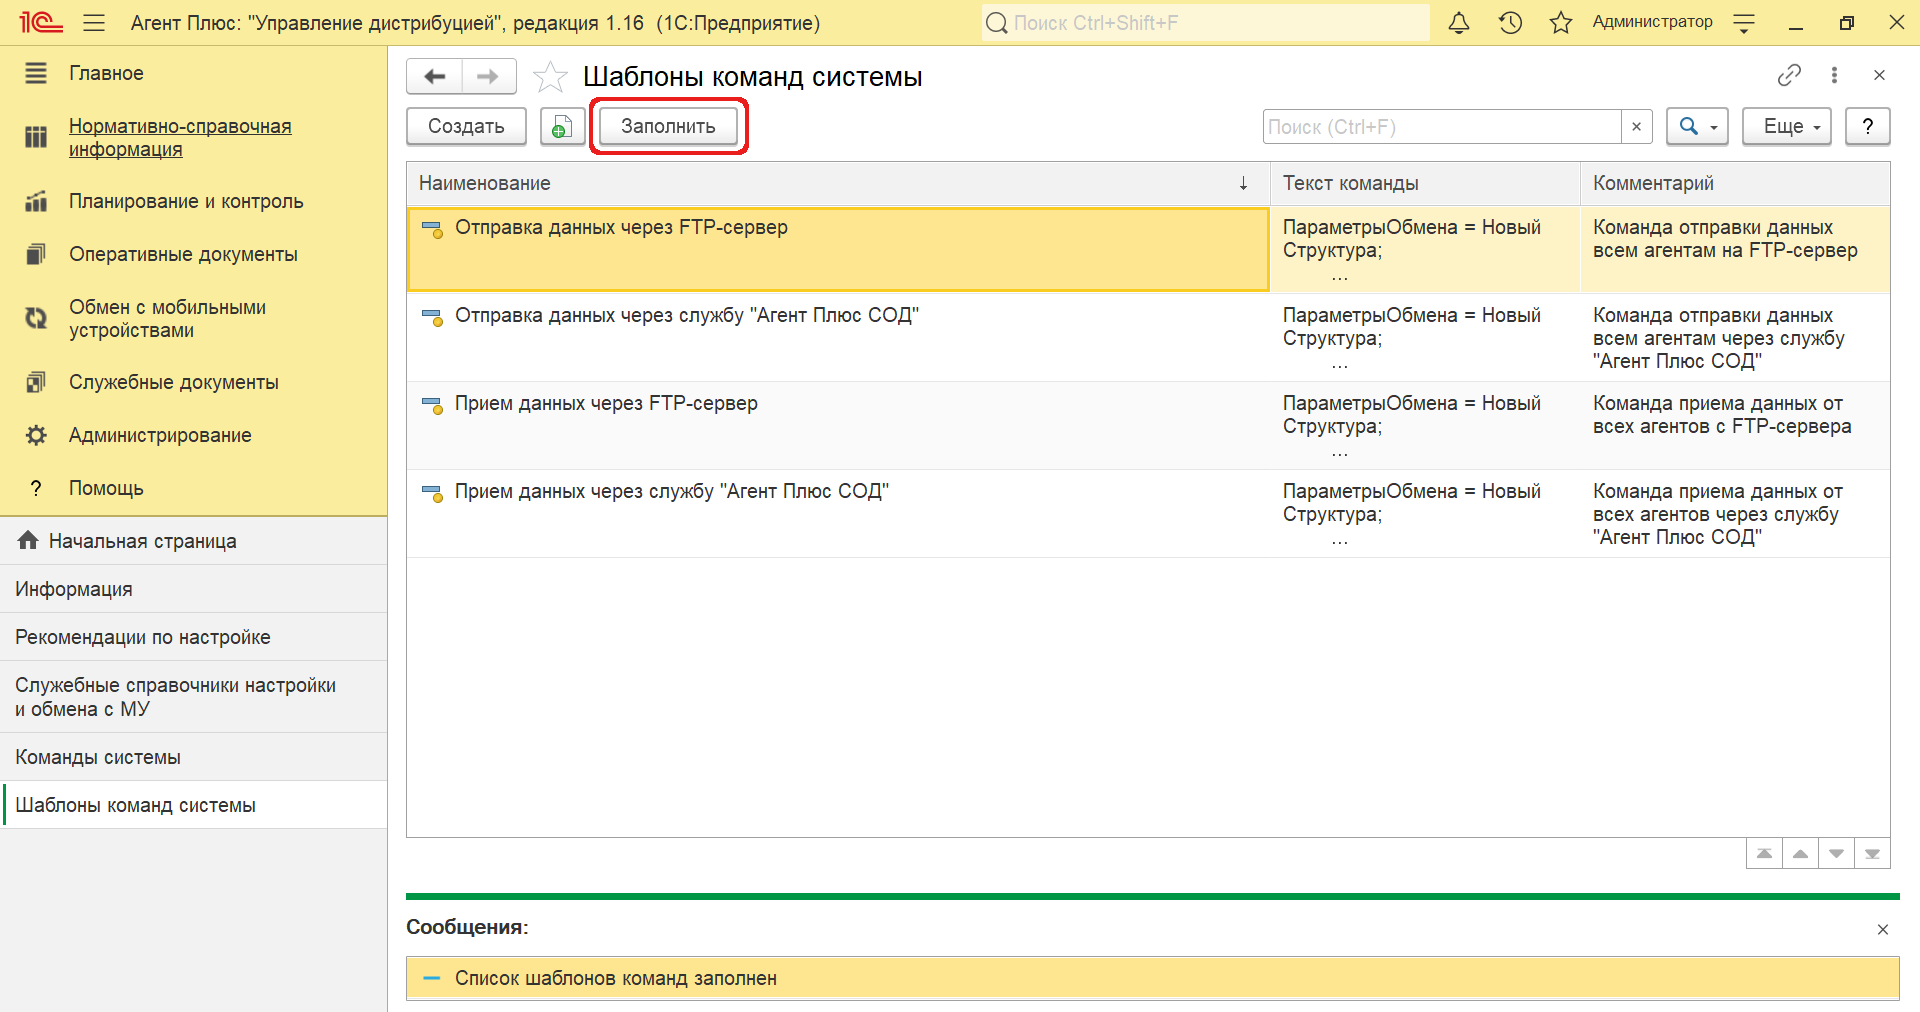The image size is (1920, 1012).
Task: Move down one item in list button
Action: [1836, 853]
